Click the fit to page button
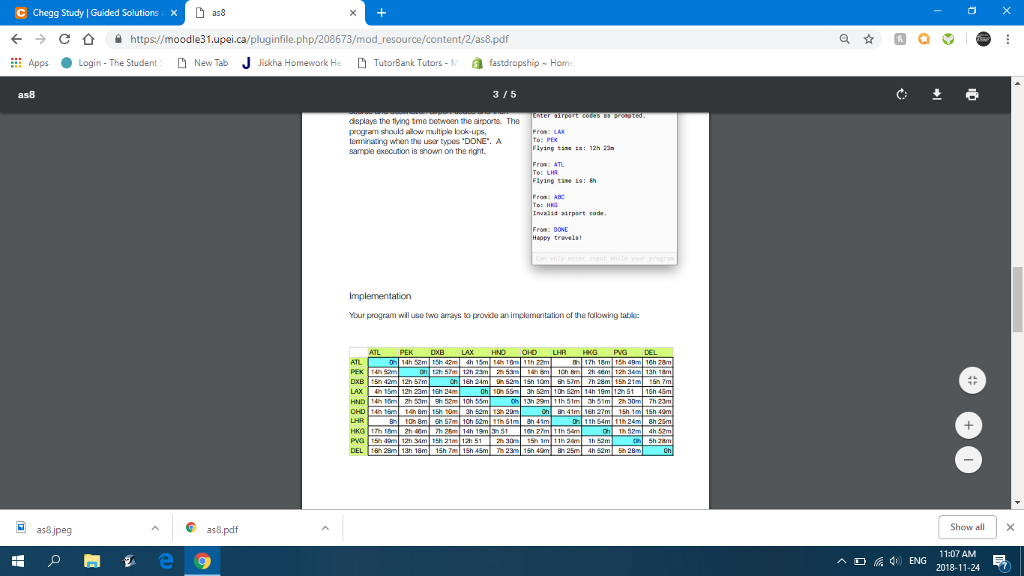The width and height of the screenshot is (1024, 576). (x=972, y=381)
